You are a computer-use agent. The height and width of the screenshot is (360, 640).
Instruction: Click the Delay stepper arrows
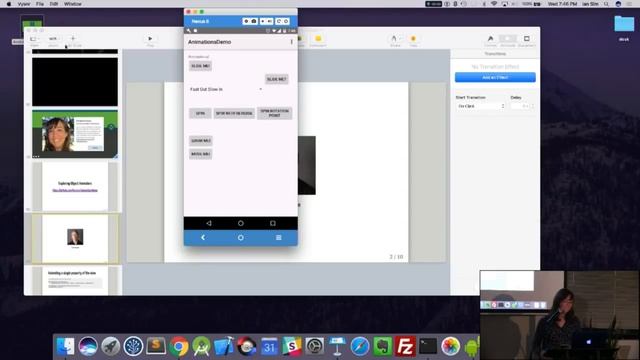click(532, 106)
